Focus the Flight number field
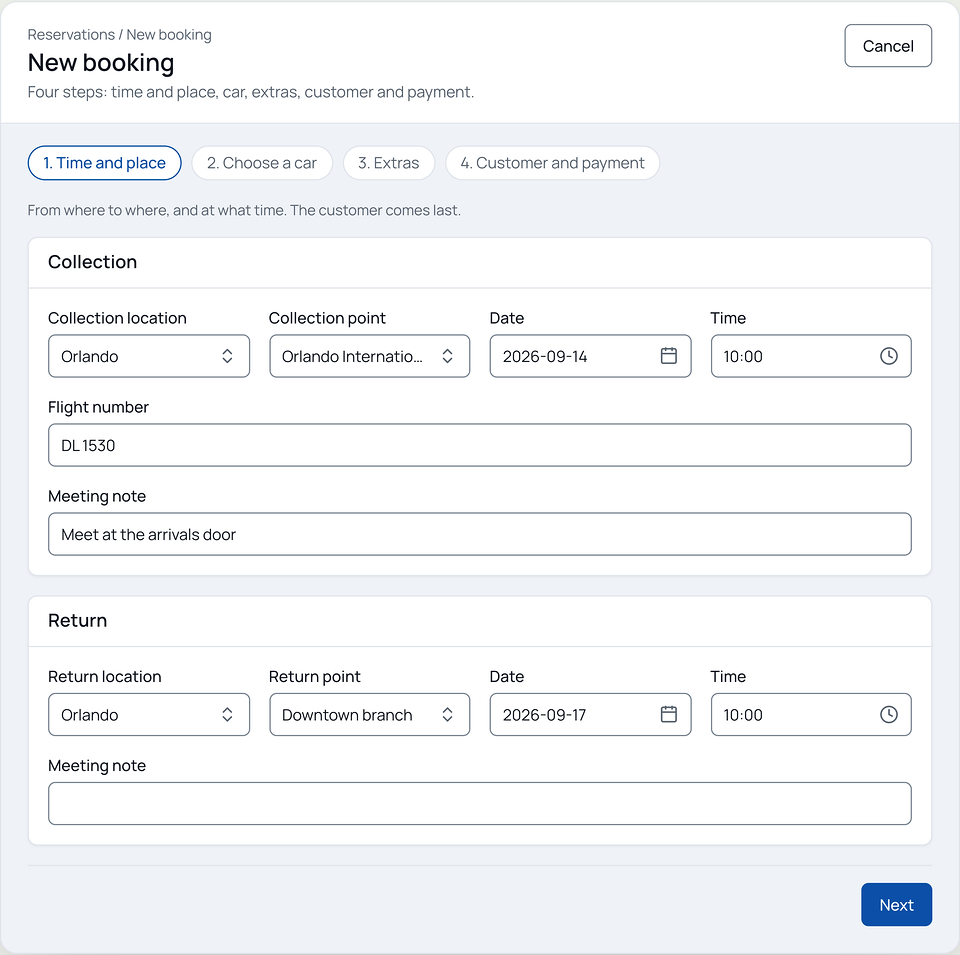Screen dimensions: 960x955 [x=479, y=445]
